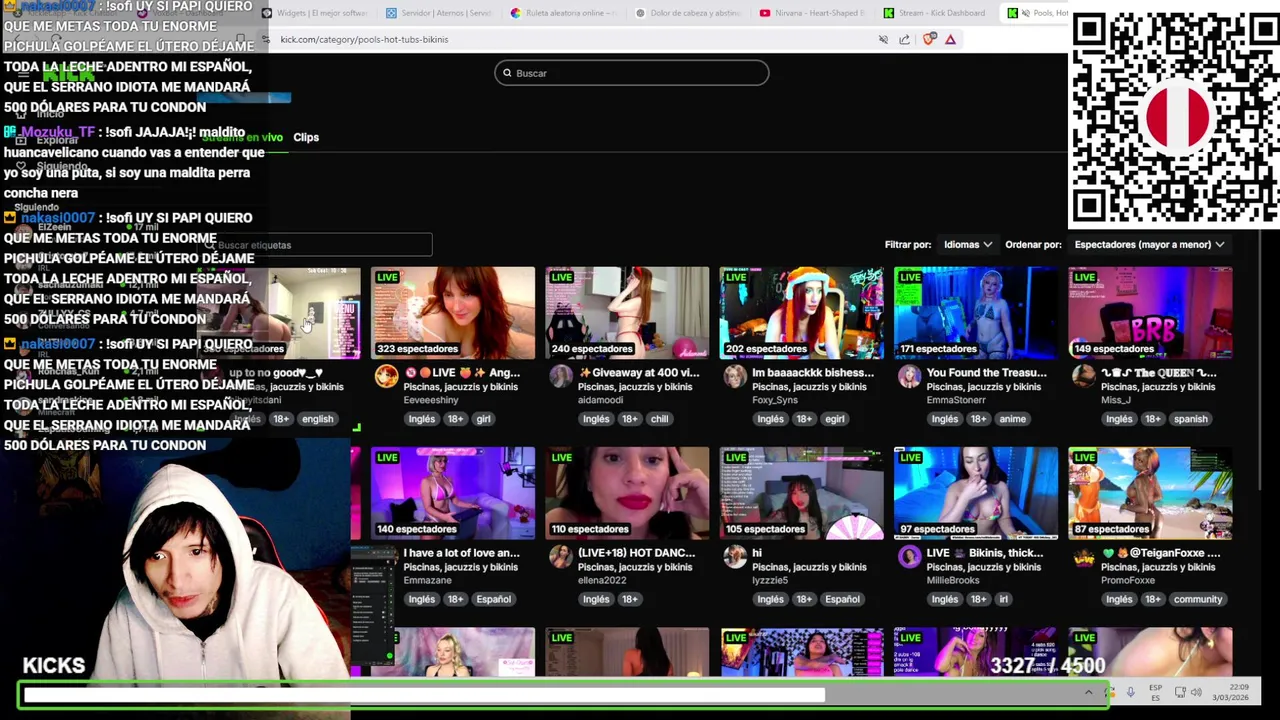The image size is (1280, 720).
Task: Switch to the Clips tab
Action: [x=306, y=137]
